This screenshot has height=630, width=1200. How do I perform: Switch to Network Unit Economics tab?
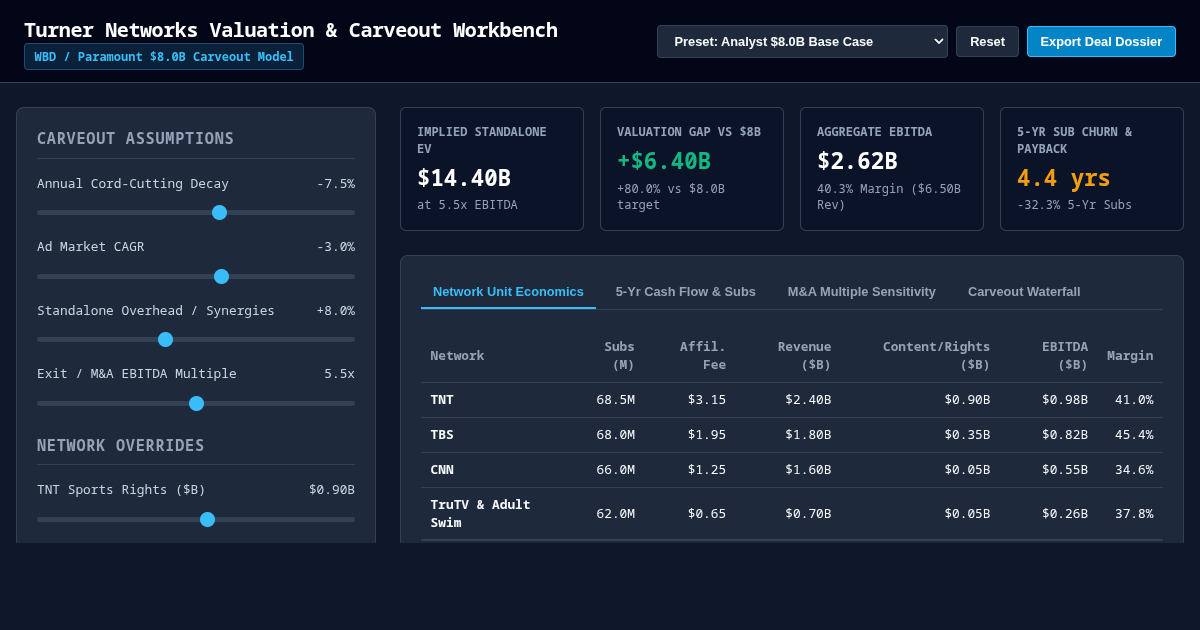508,291
